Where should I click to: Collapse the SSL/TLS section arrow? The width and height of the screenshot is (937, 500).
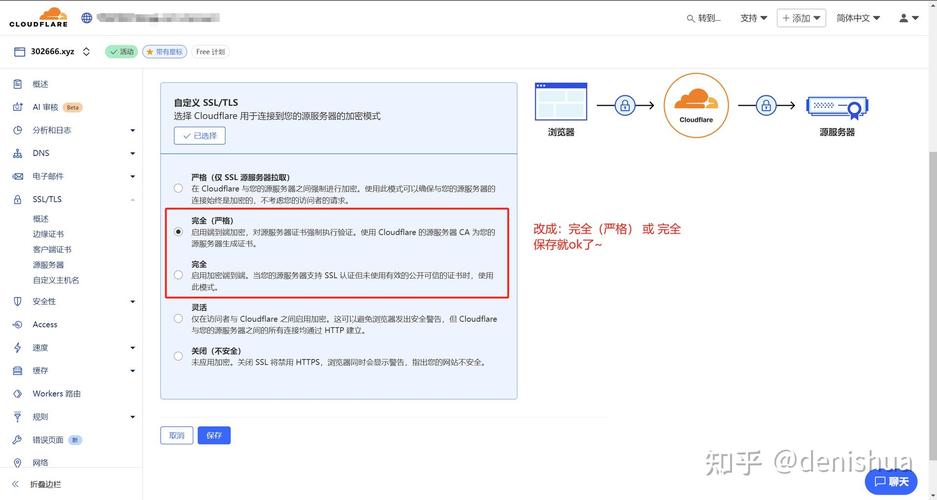[133, 200]
